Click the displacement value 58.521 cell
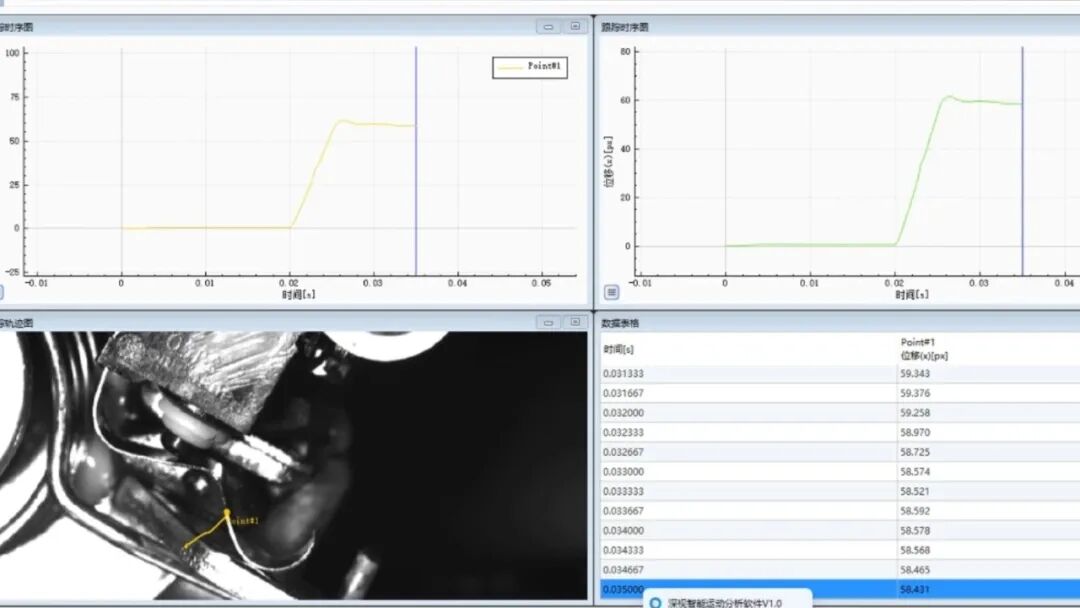 (x=915, y=492)
